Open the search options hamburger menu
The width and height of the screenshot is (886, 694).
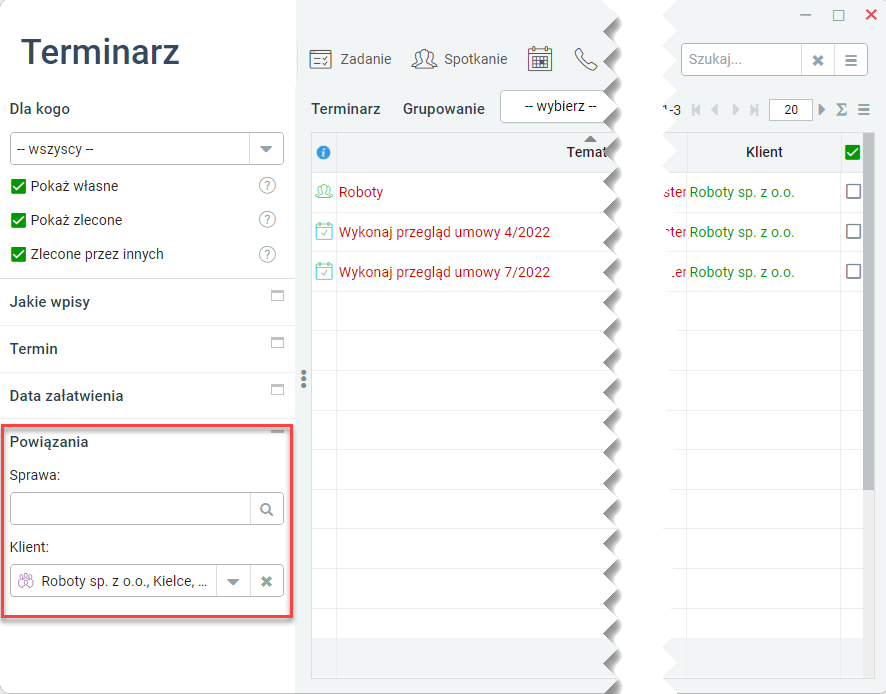851,60
